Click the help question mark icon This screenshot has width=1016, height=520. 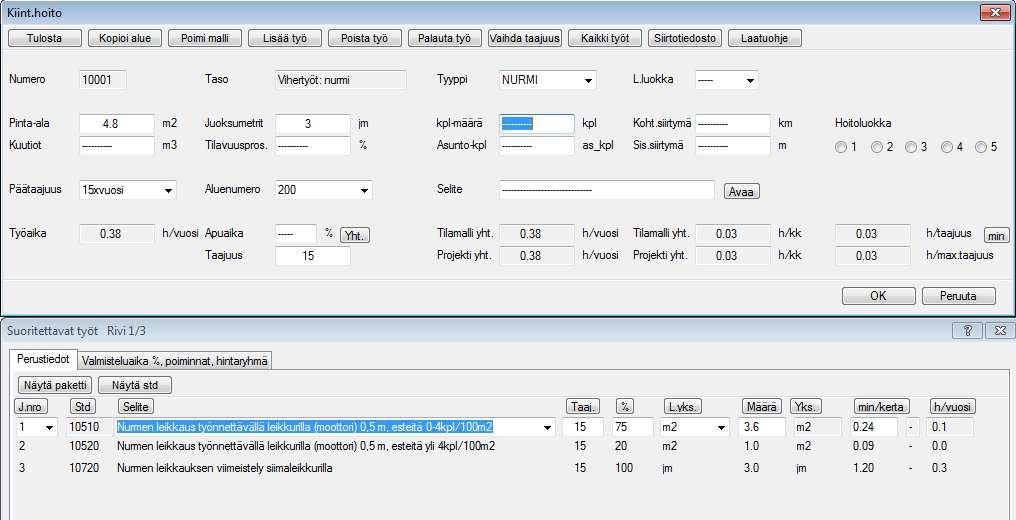click(x=967, y=331)
